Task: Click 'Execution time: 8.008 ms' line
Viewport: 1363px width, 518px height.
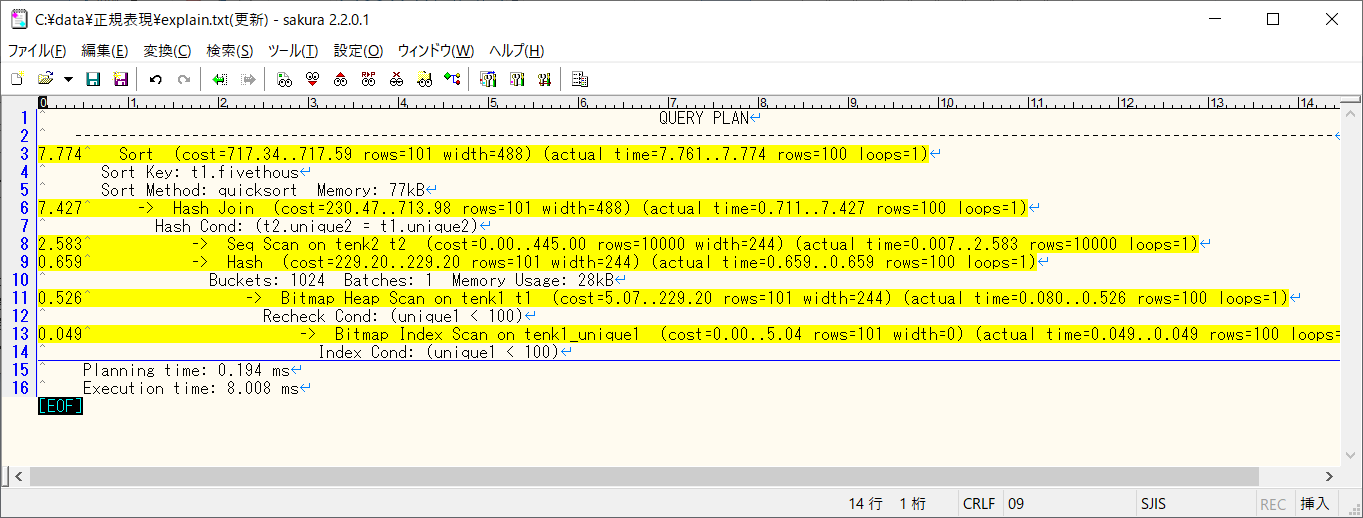Action: (191, 388)
